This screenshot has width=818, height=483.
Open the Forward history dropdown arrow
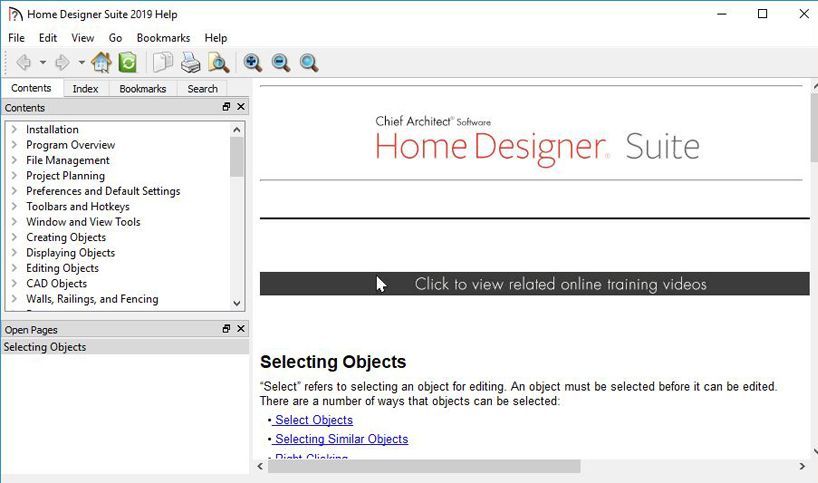pyautogui.click(x=82, y=63)
